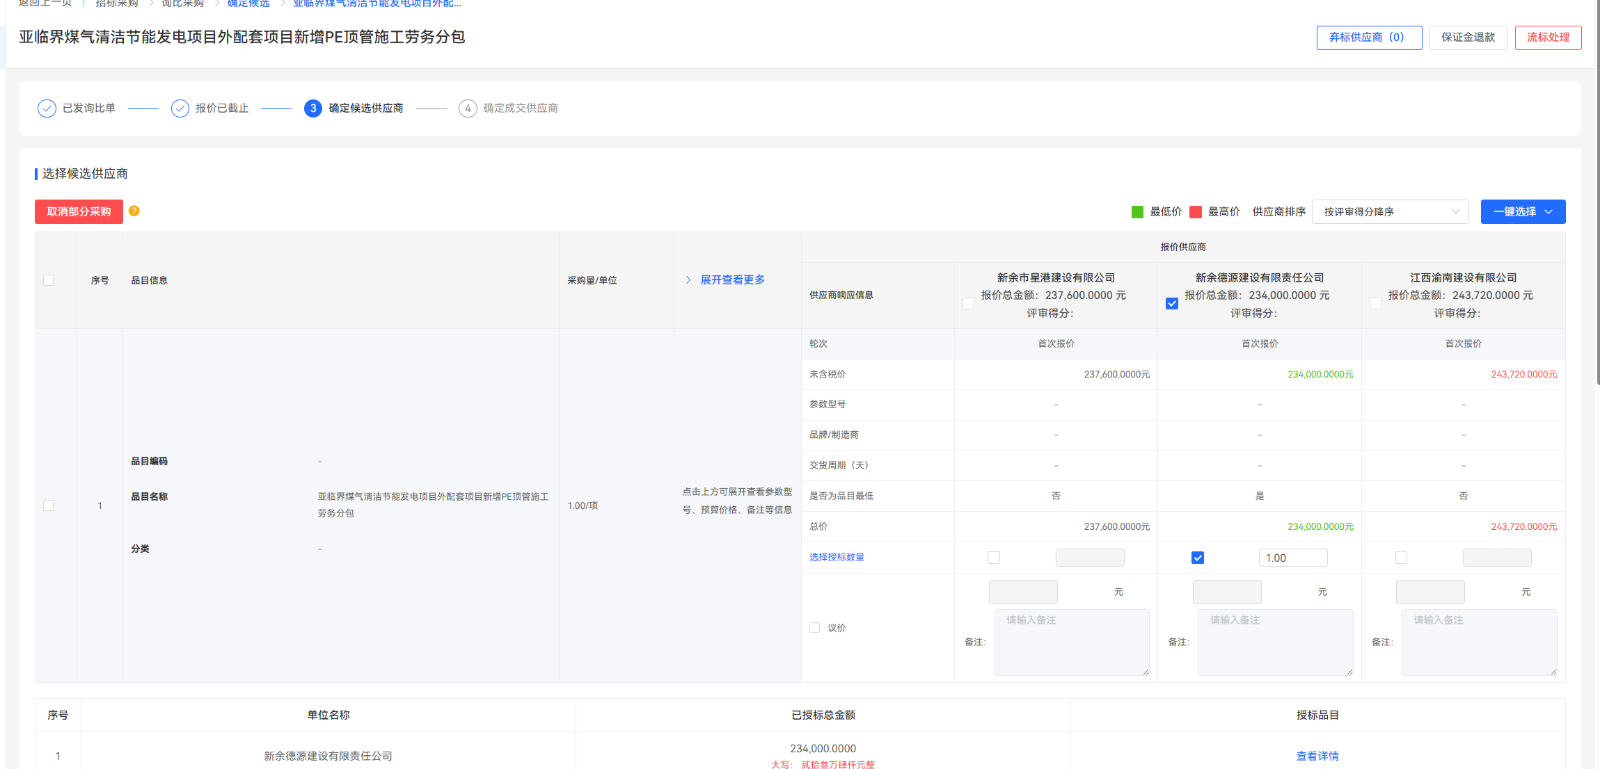1600x769 pixels.
Task: Enable the 议价 checkbox
Action: click(x=815, y=628)
